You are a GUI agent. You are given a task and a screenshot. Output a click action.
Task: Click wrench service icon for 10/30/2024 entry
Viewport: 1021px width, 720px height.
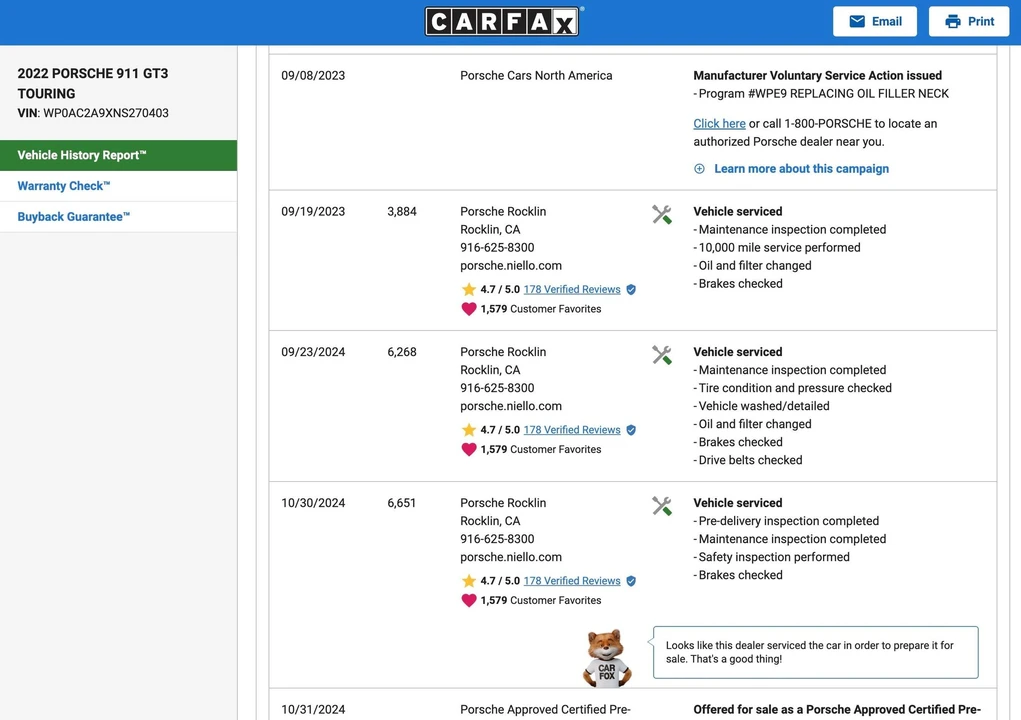[662, 506]
